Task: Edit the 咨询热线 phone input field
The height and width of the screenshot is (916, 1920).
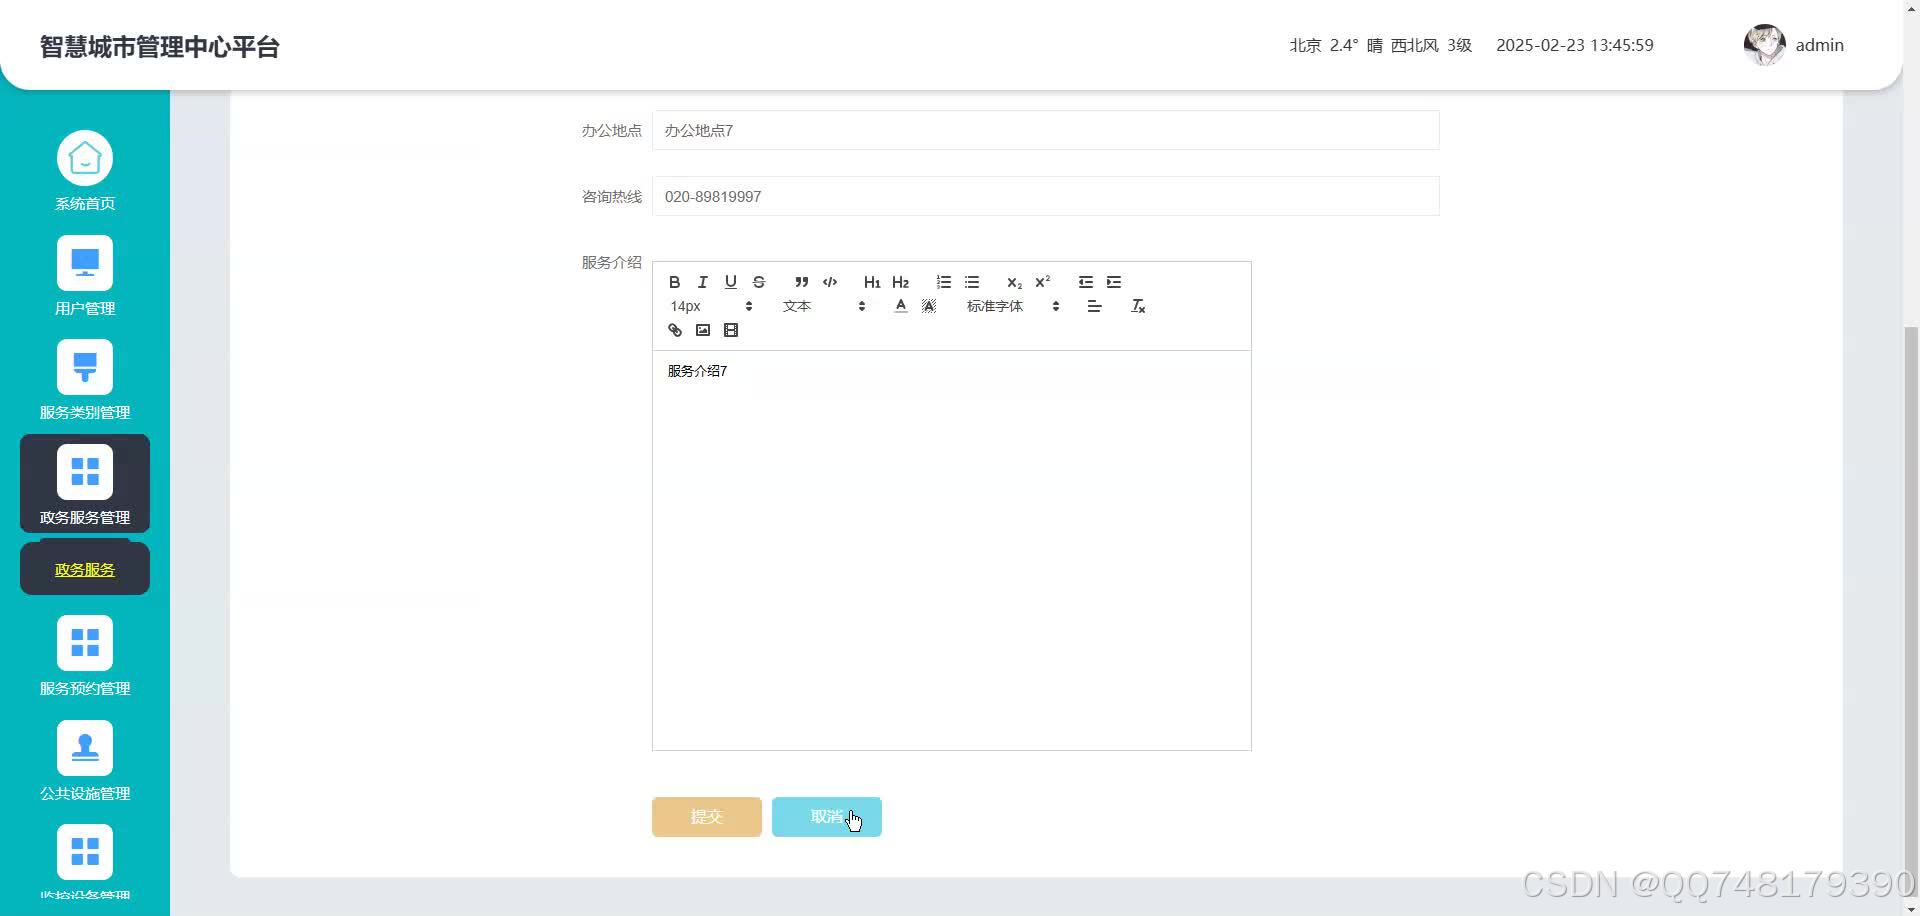Action: (x=1046, y=196)
